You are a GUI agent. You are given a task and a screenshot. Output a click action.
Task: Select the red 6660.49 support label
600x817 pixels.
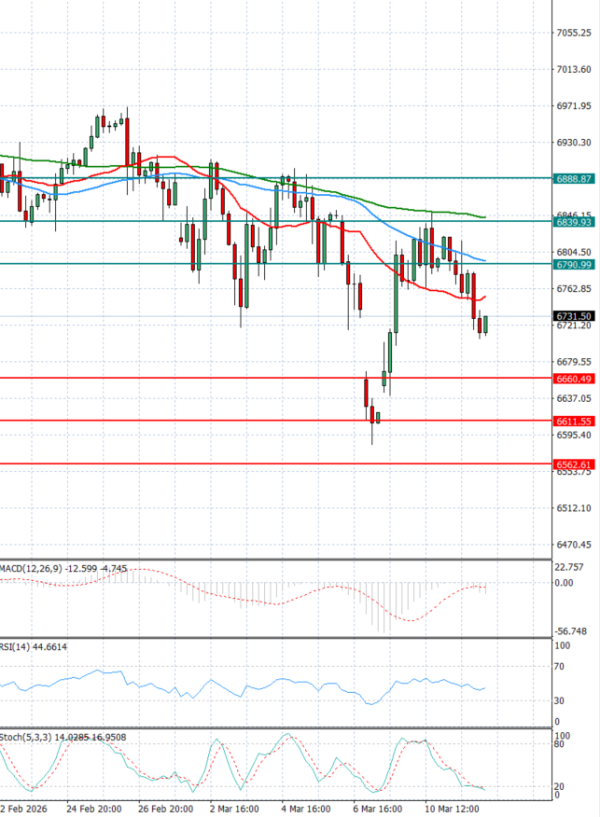tap(574, 379)
